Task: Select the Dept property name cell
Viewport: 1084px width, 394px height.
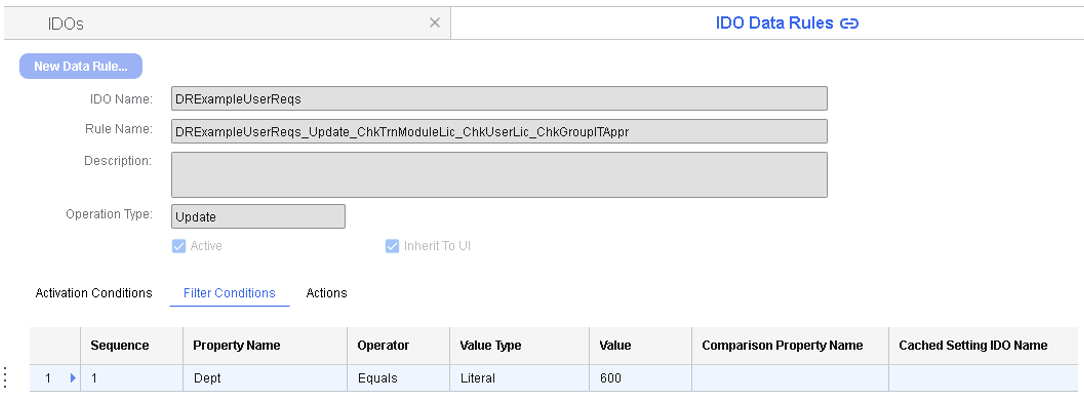Action: click(265, 378)
